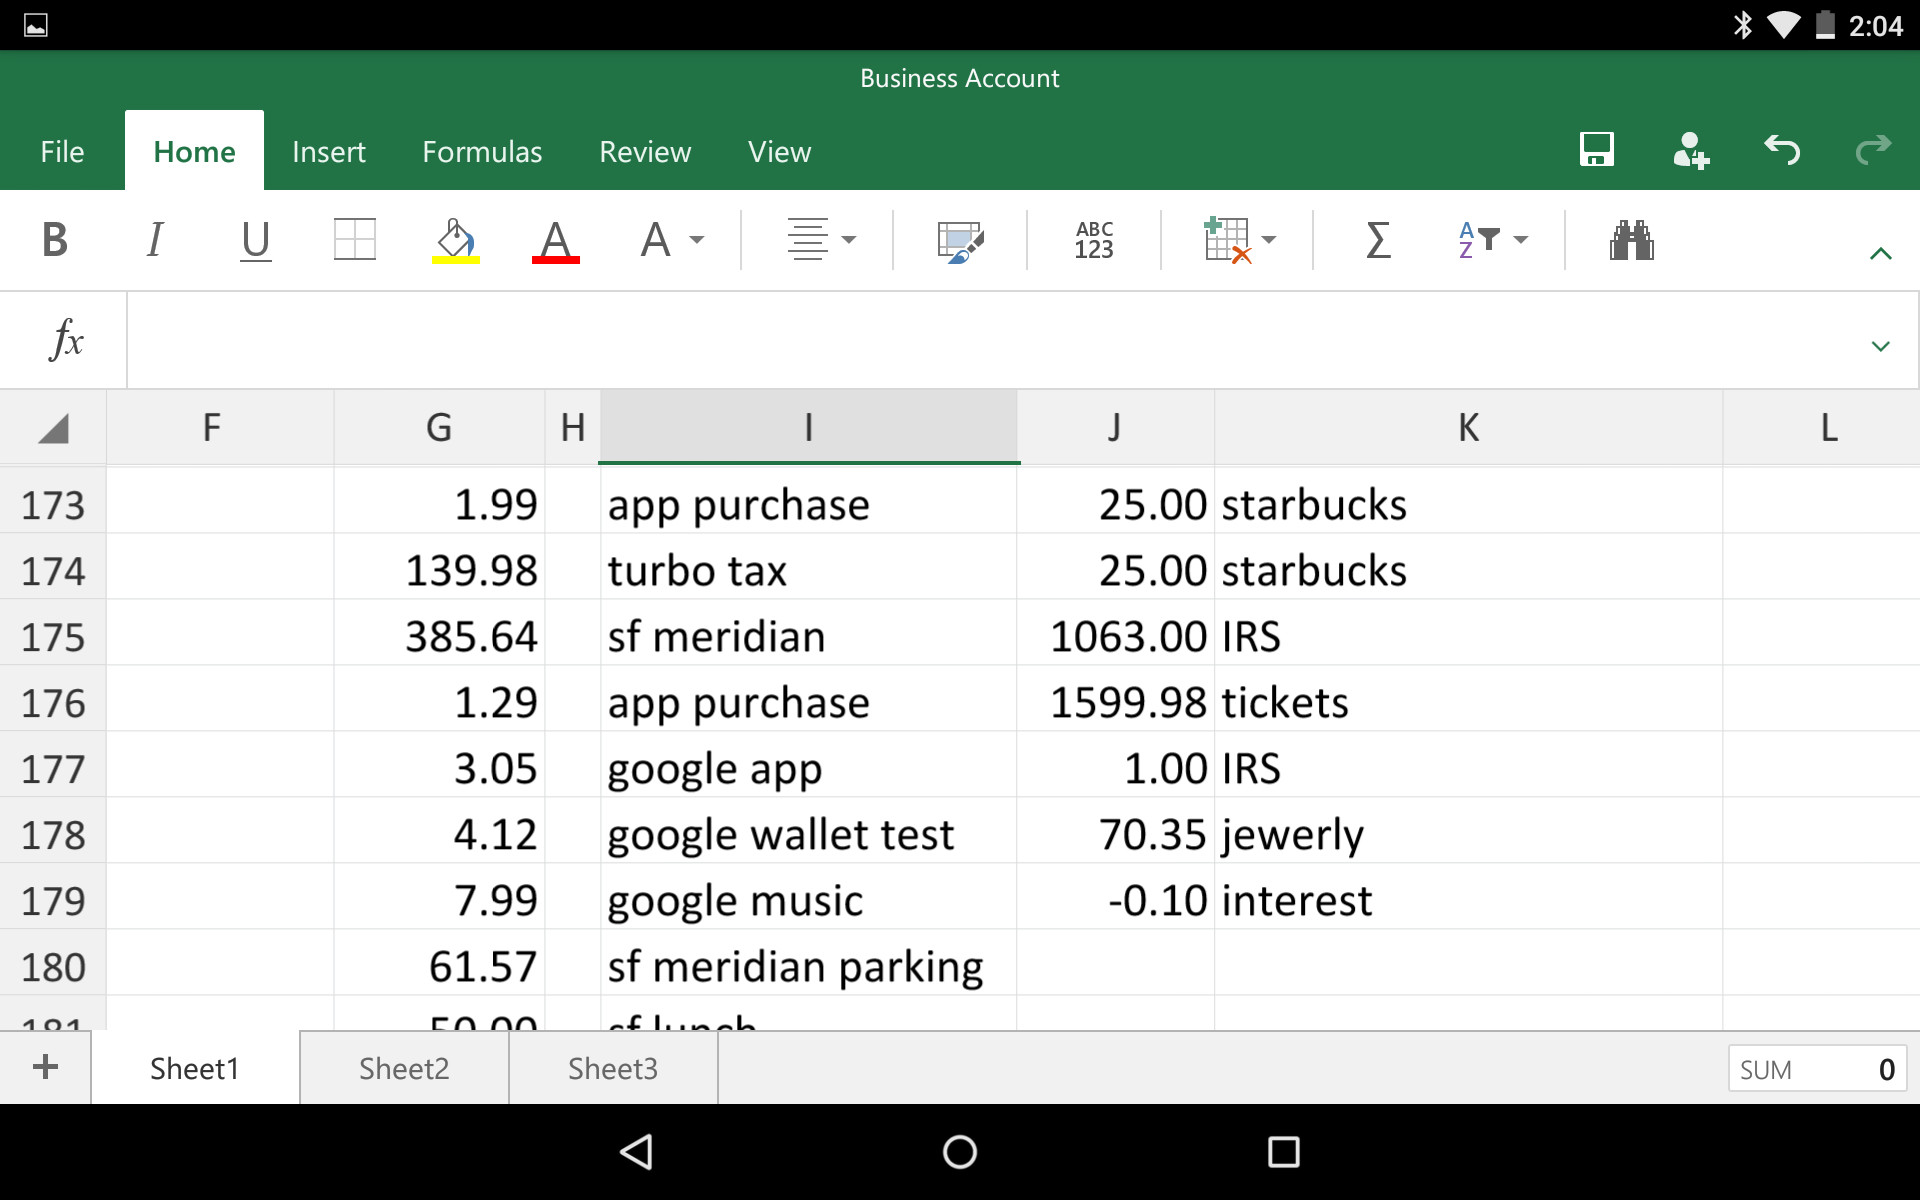Open the ABC 123 number format
The image size is (1920, 1200).
pyautogui.click(x=1094, y=240)
